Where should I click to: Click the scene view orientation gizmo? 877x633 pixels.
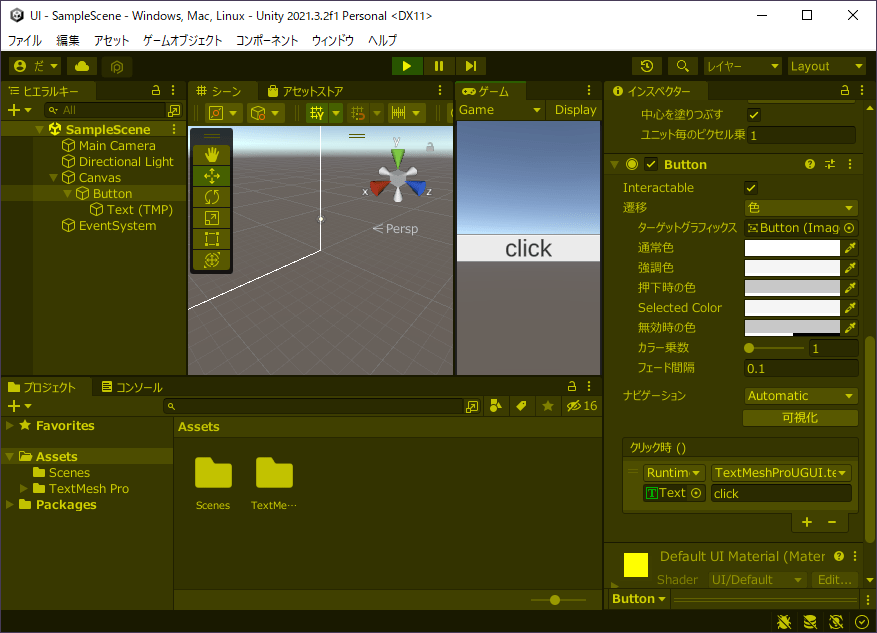pyautogui.click(x=398, y=176)
